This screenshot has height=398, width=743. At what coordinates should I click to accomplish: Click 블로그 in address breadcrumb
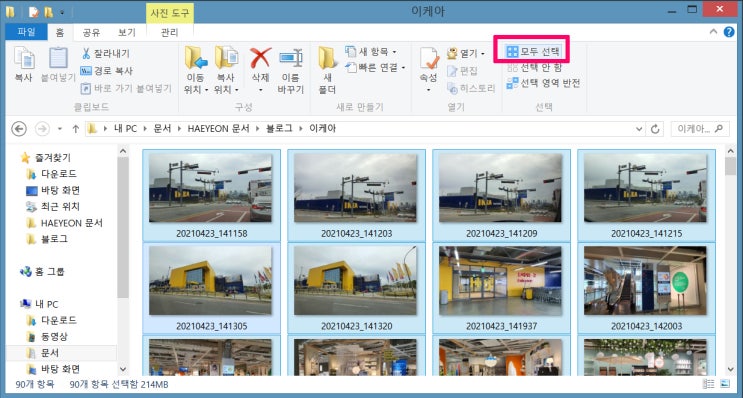pos(279,128)
